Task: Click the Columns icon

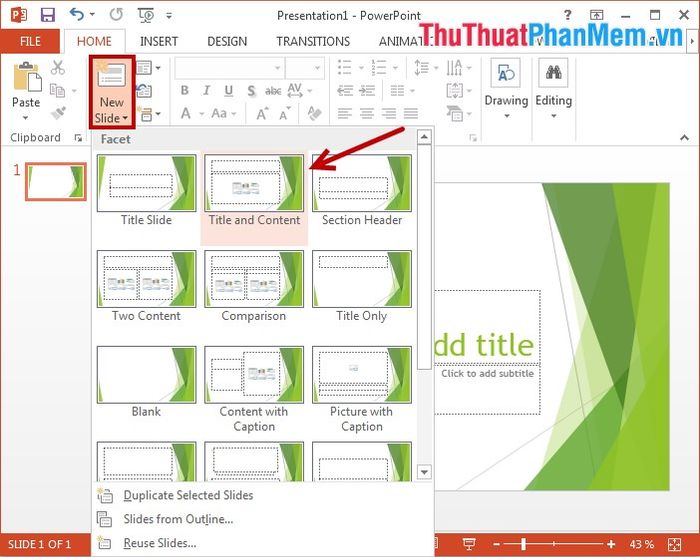Action: 397,91
